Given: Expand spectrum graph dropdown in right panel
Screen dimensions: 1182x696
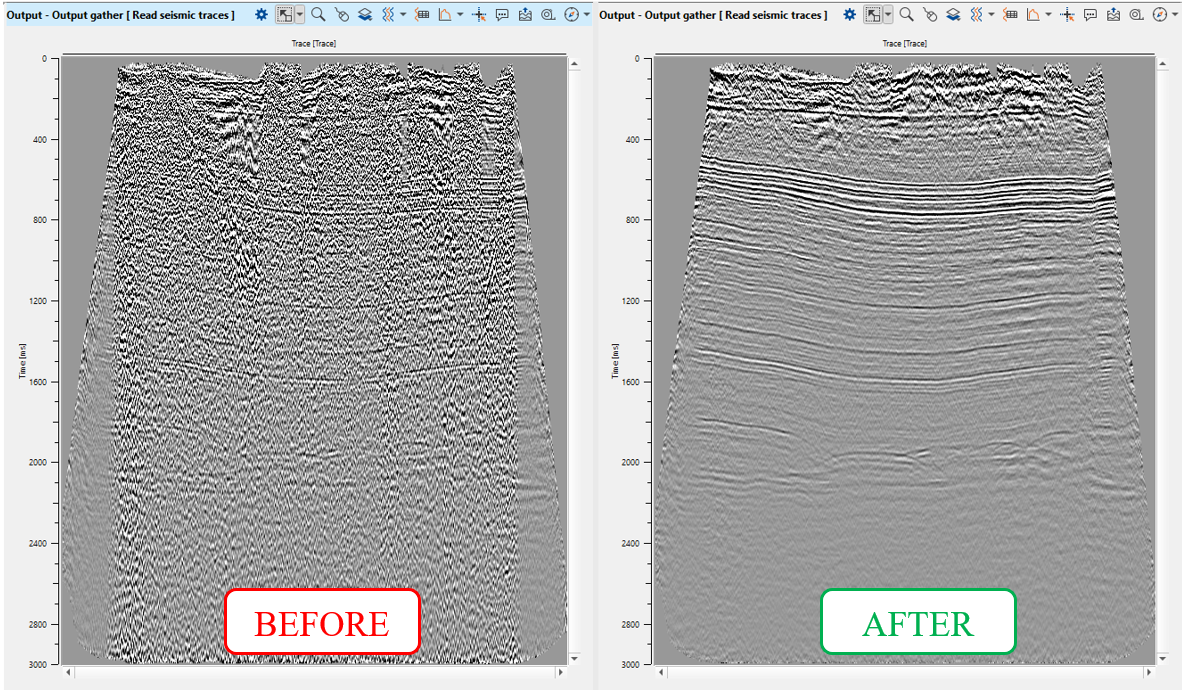Looking at the screenshot, I should tap(1048, 15).
